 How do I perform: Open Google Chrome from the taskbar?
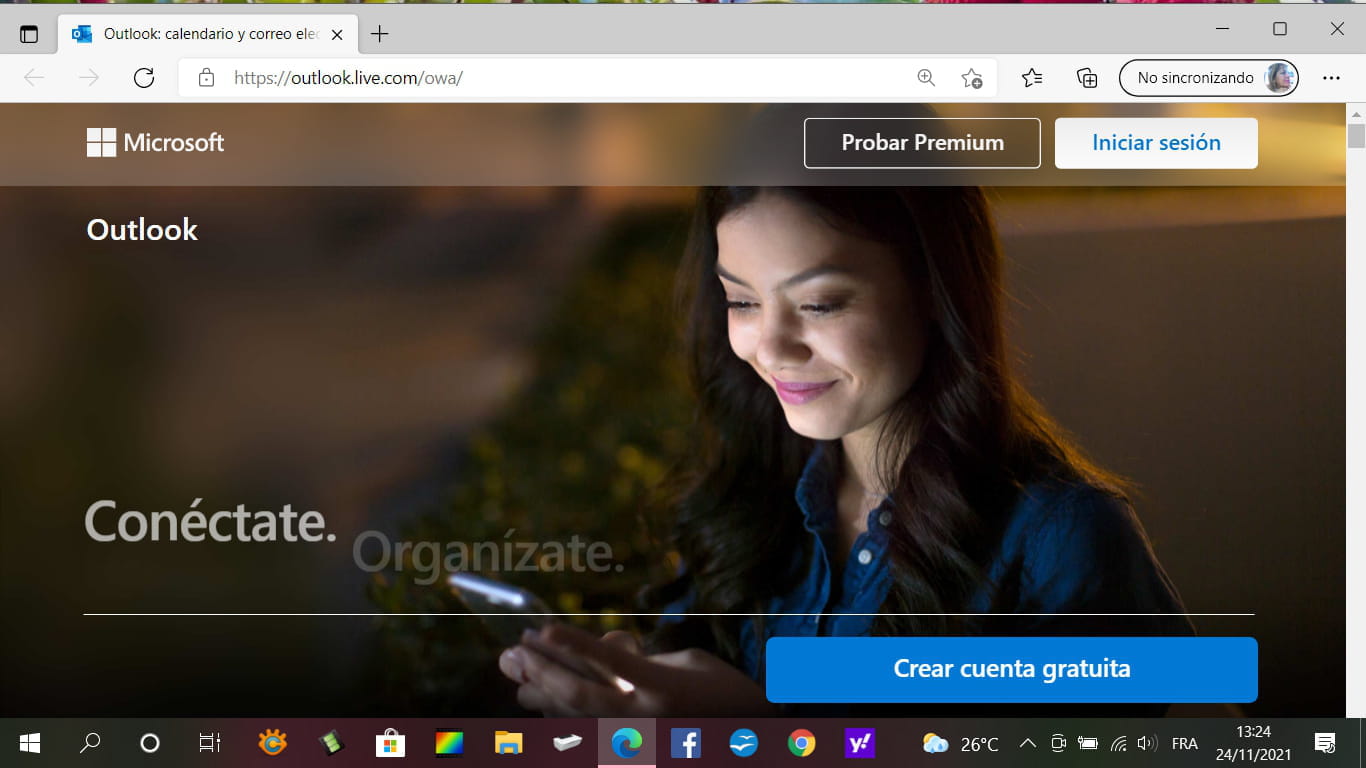[801, 743]
